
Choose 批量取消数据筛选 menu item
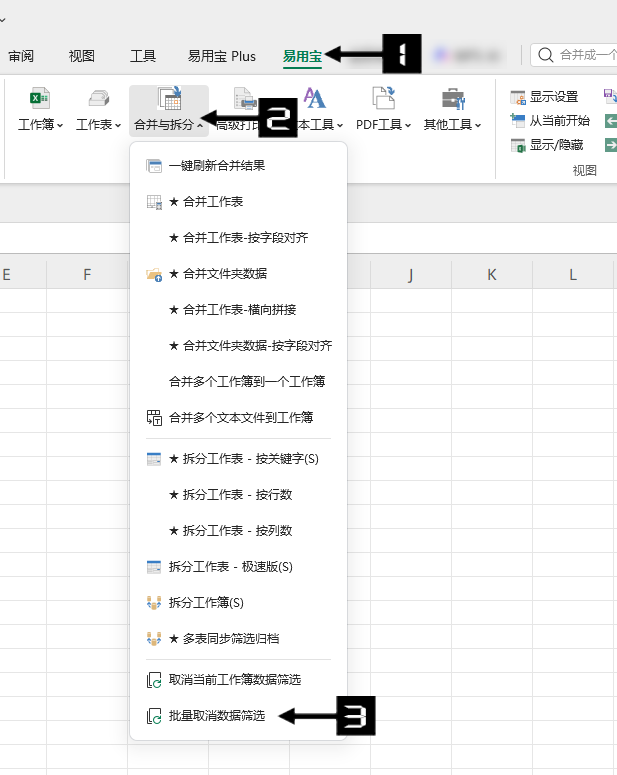[216, 716]
